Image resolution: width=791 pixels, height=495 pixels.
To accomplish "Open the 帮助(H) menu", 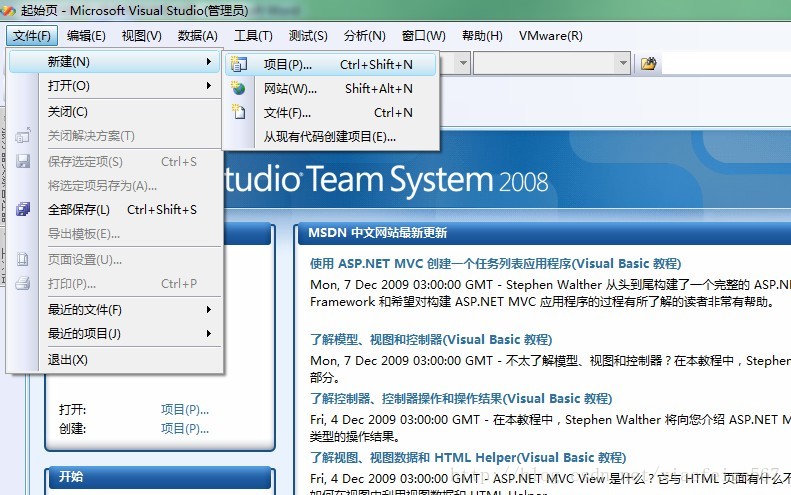I will [482, 36].
